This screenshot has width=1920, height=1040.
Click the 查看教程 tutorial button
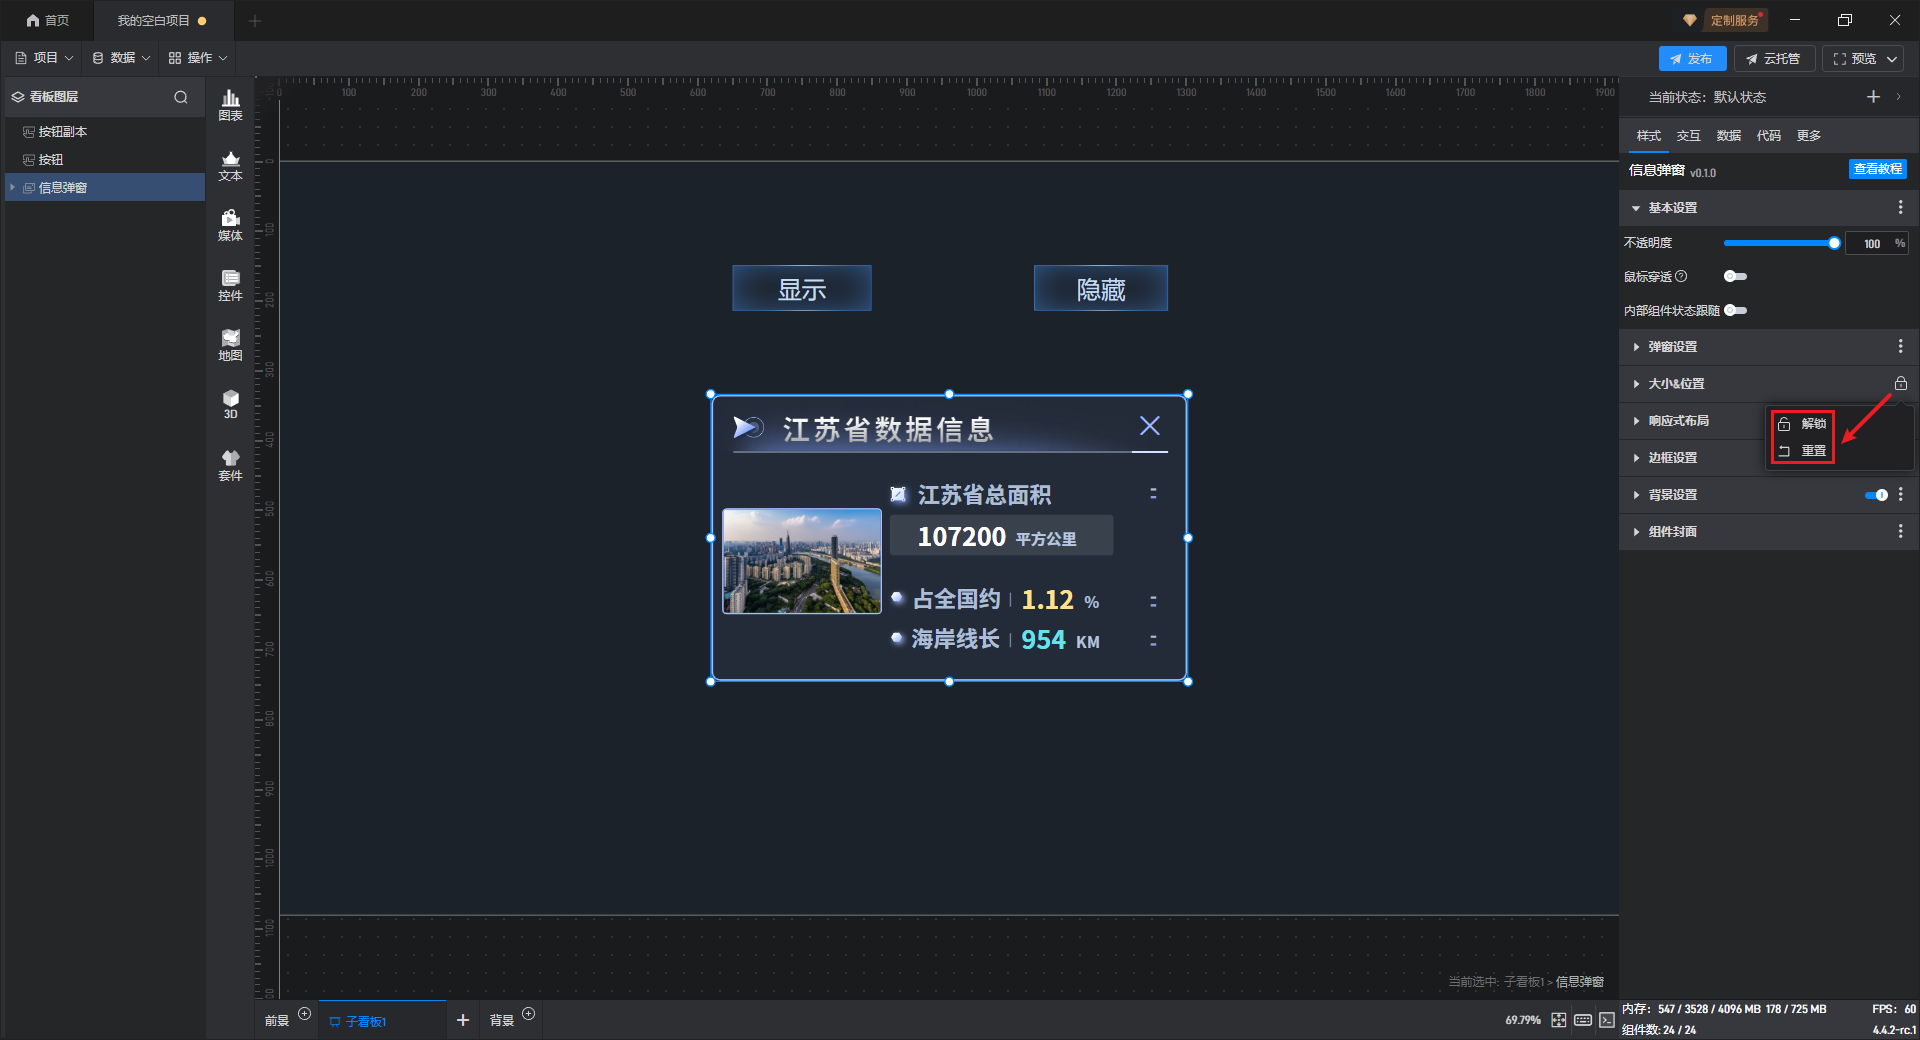tap(1877, 169)
